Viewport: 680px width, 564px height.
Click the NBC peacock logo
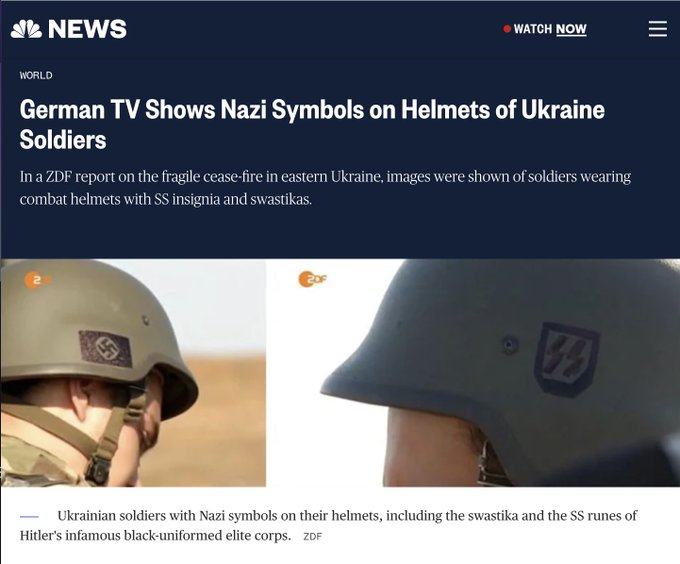26,29
